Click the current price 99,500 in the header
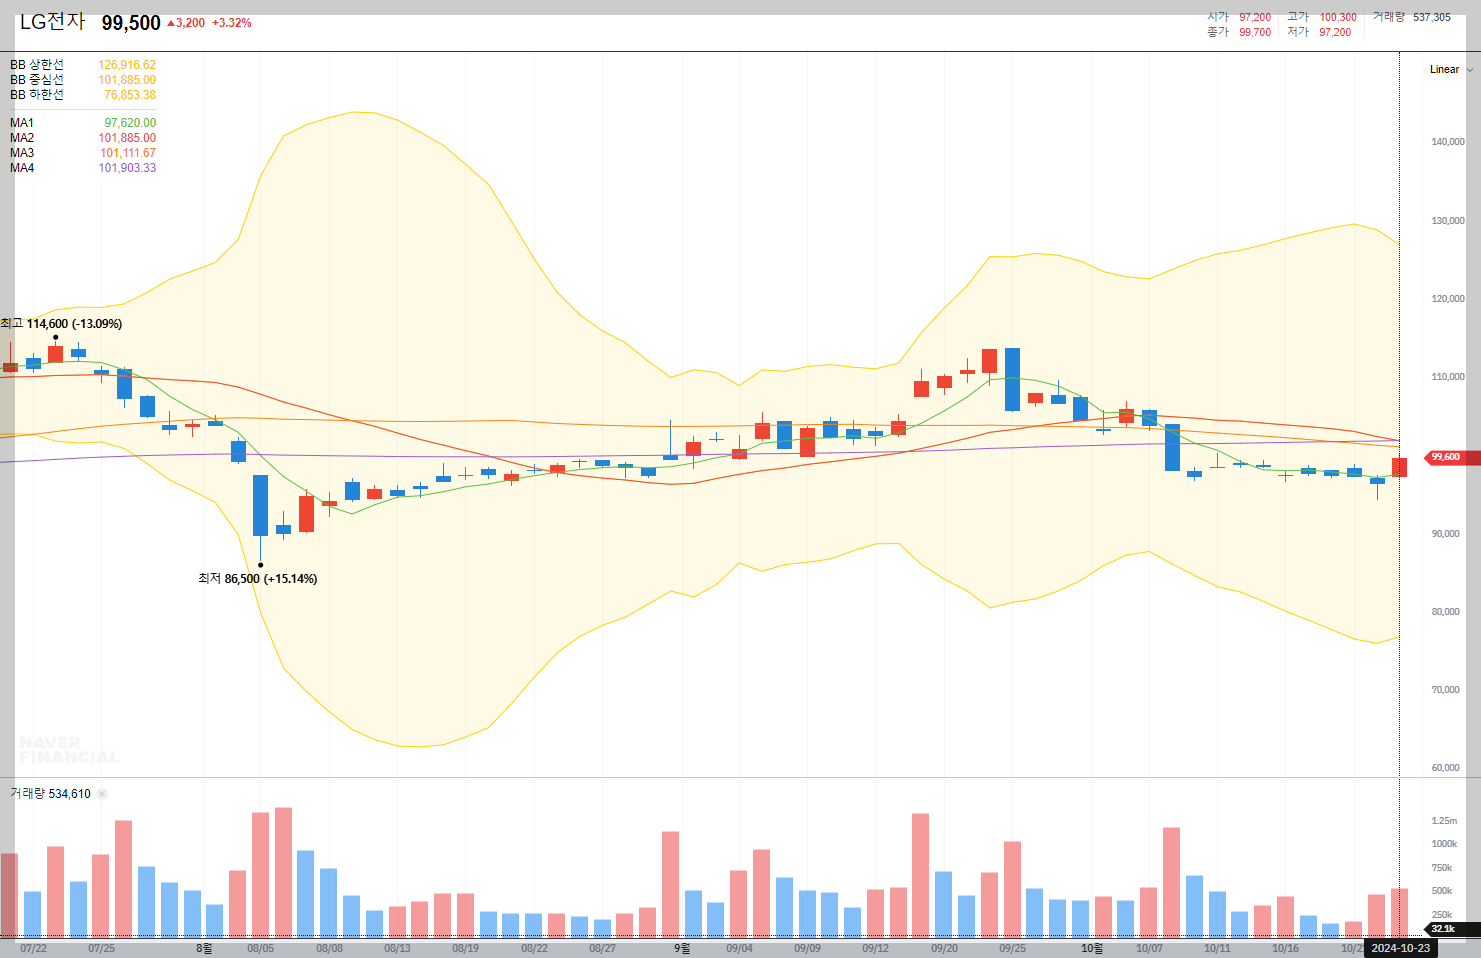This screenshot has height=958, width=1481. tap(131, 23)
